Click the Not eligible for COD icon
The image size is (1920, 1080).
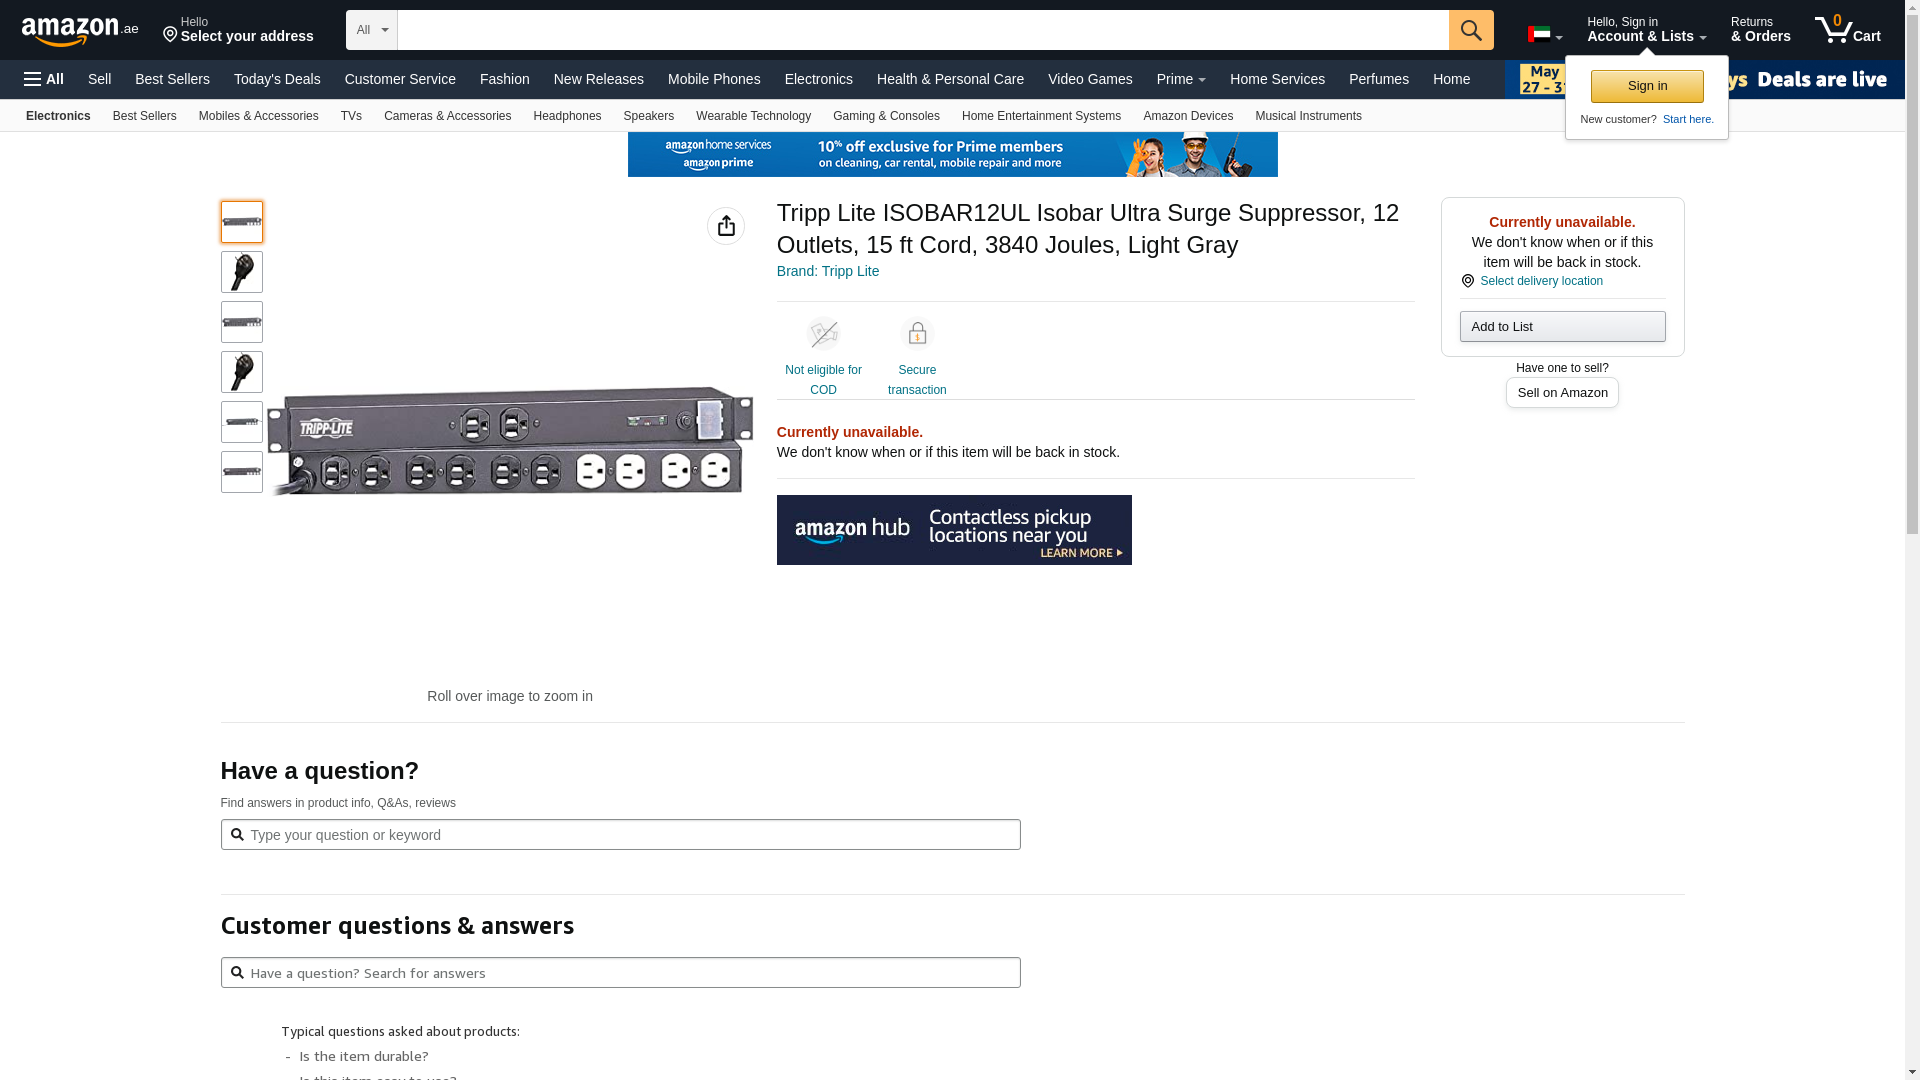(823, 334)
